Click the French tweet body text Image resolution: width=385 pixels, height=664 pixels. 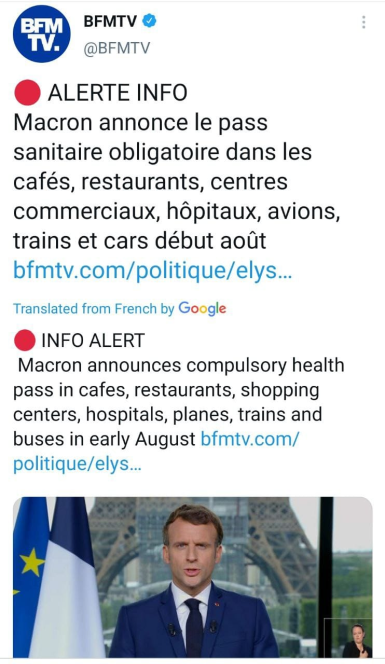pyautogui.click(x=177, y=182)
